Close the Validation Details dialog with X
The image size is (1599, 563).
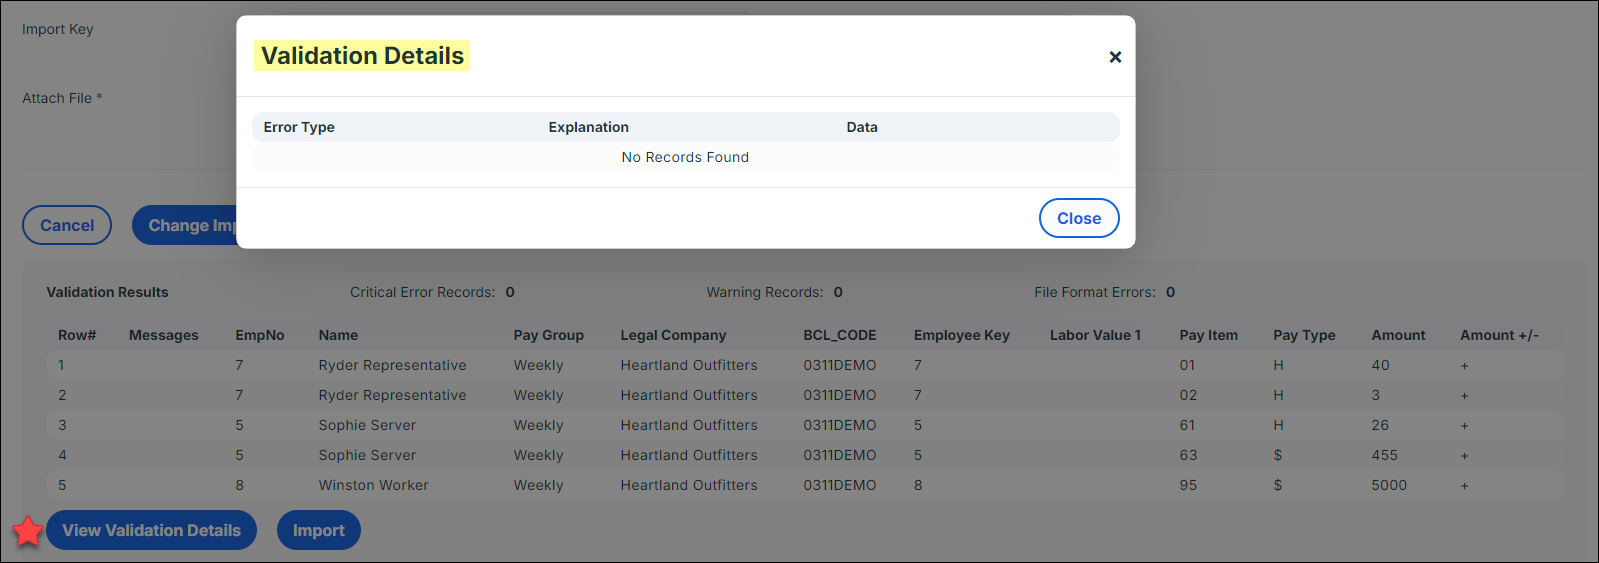pos(1115,57)
